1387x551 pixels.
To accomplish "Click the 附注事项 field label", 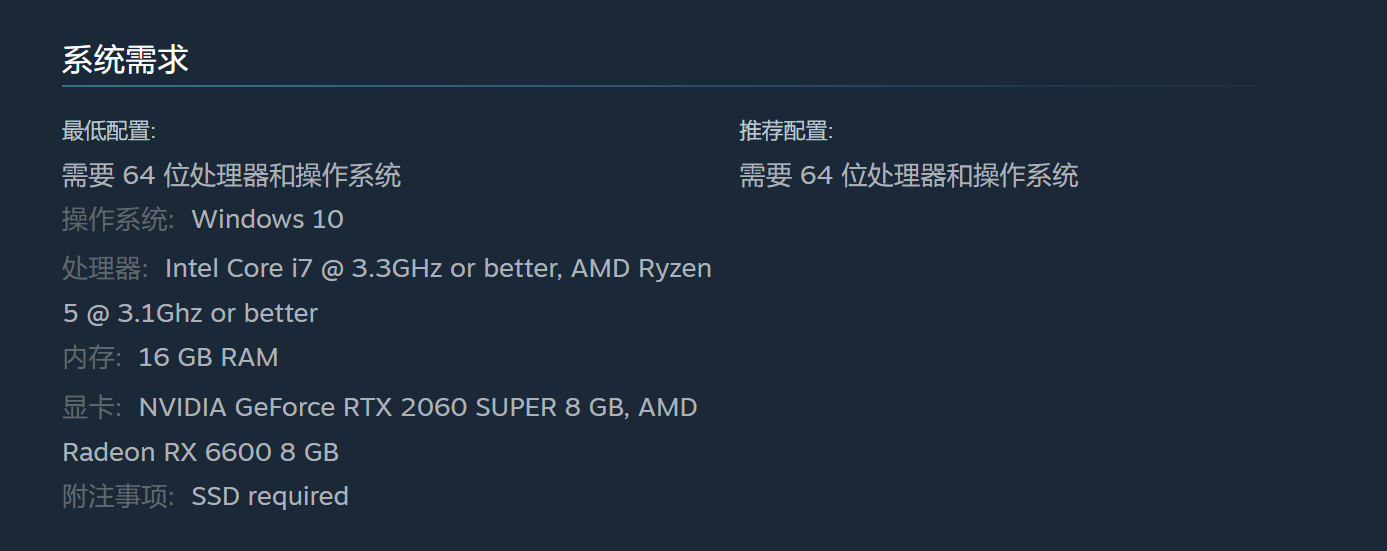I will click(118, 497).
